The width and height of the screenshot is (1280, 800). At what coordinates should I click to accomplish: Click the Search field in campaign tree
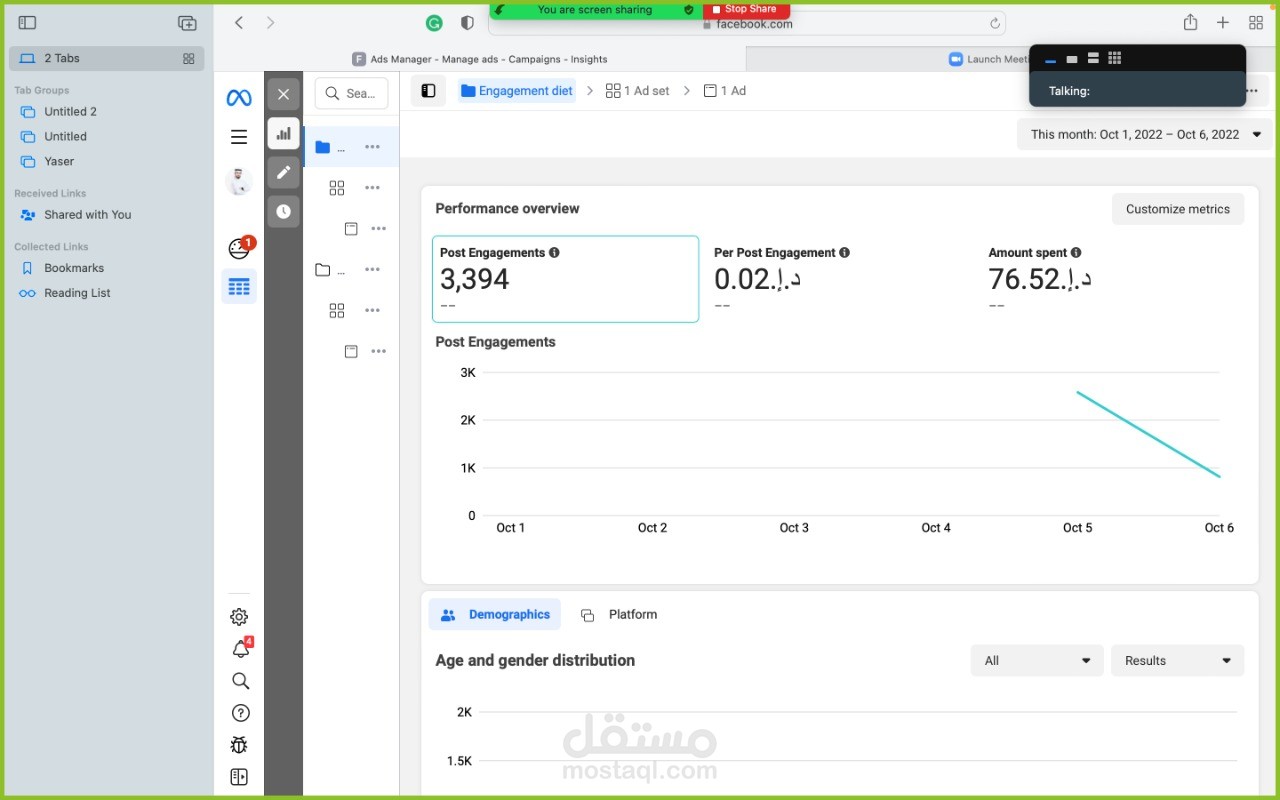[352, 93]
